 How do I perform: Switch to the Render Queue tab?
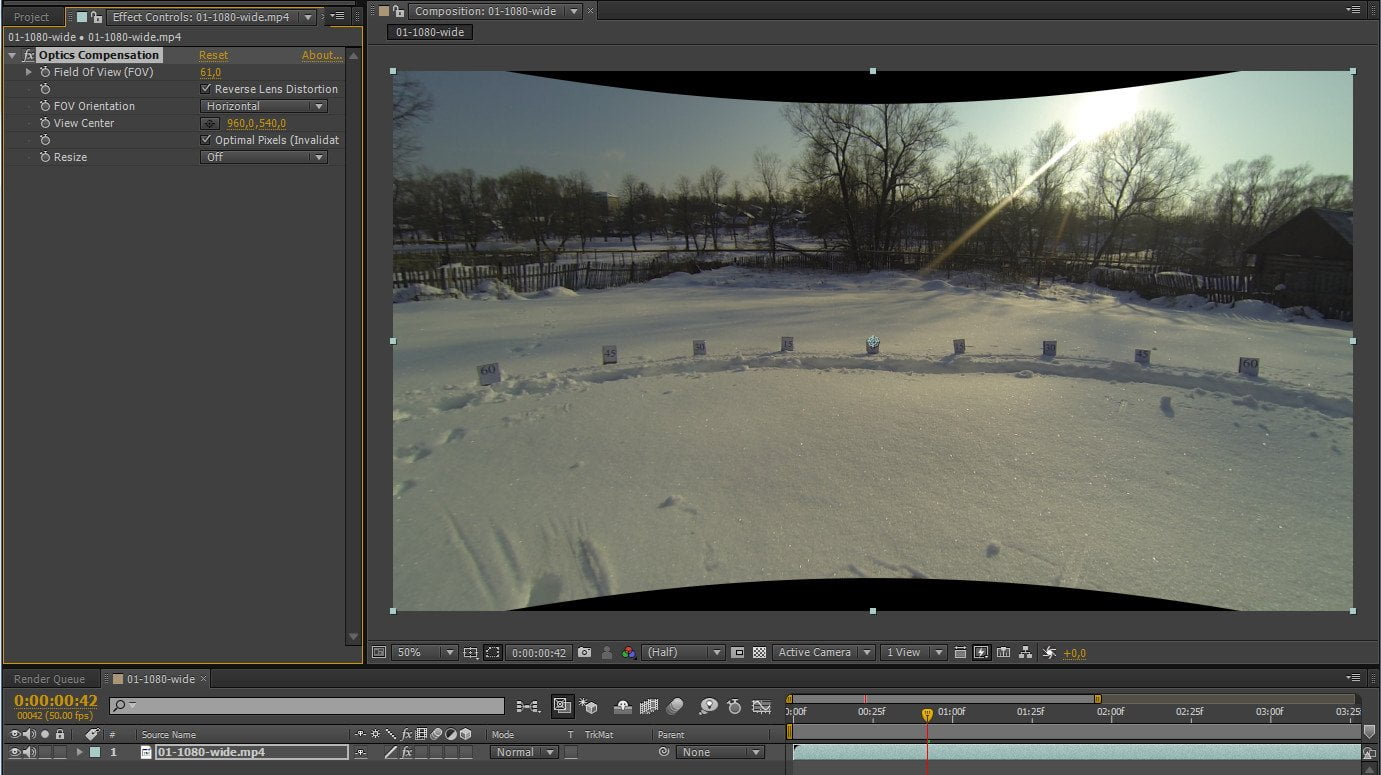click(x=49, y=679)
